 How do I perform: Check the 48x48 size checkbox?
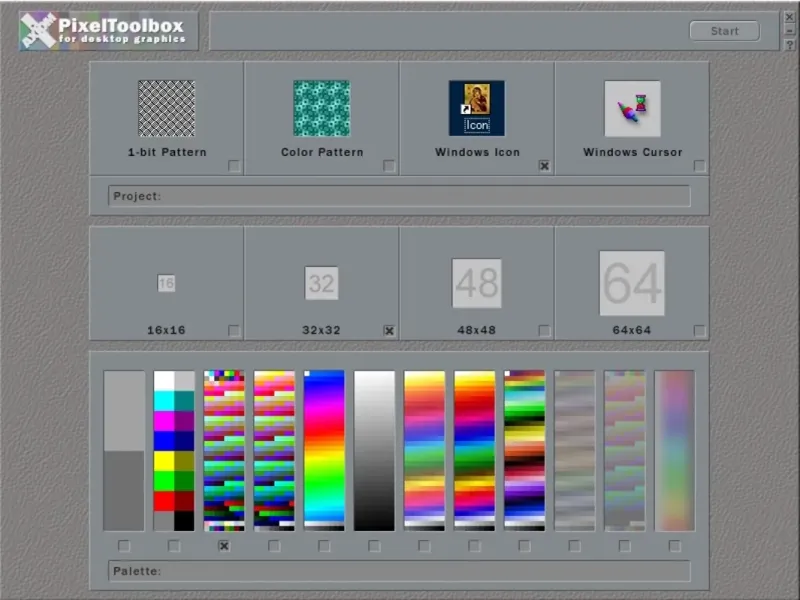point(544,331)
